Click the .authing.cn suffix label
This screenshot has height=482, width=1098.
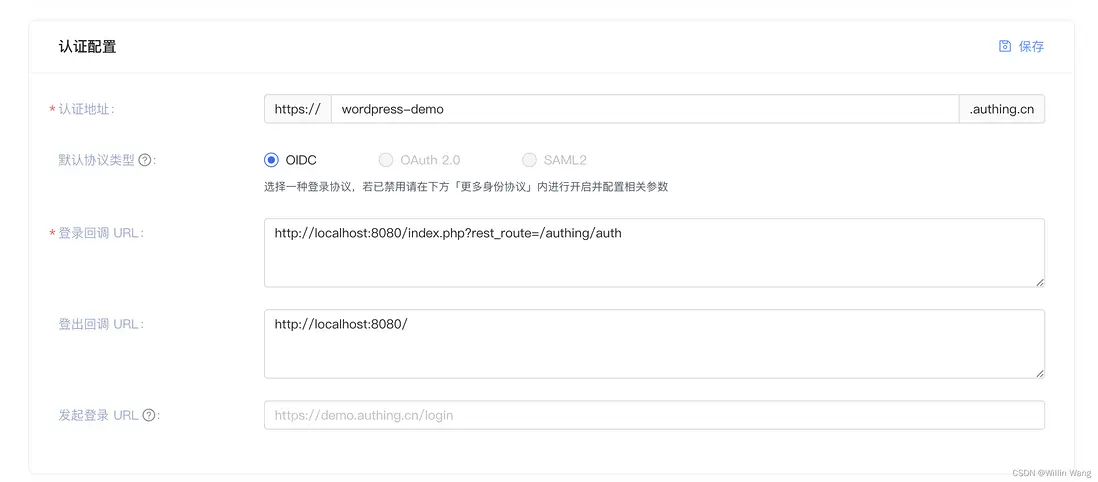[1002, 109]
